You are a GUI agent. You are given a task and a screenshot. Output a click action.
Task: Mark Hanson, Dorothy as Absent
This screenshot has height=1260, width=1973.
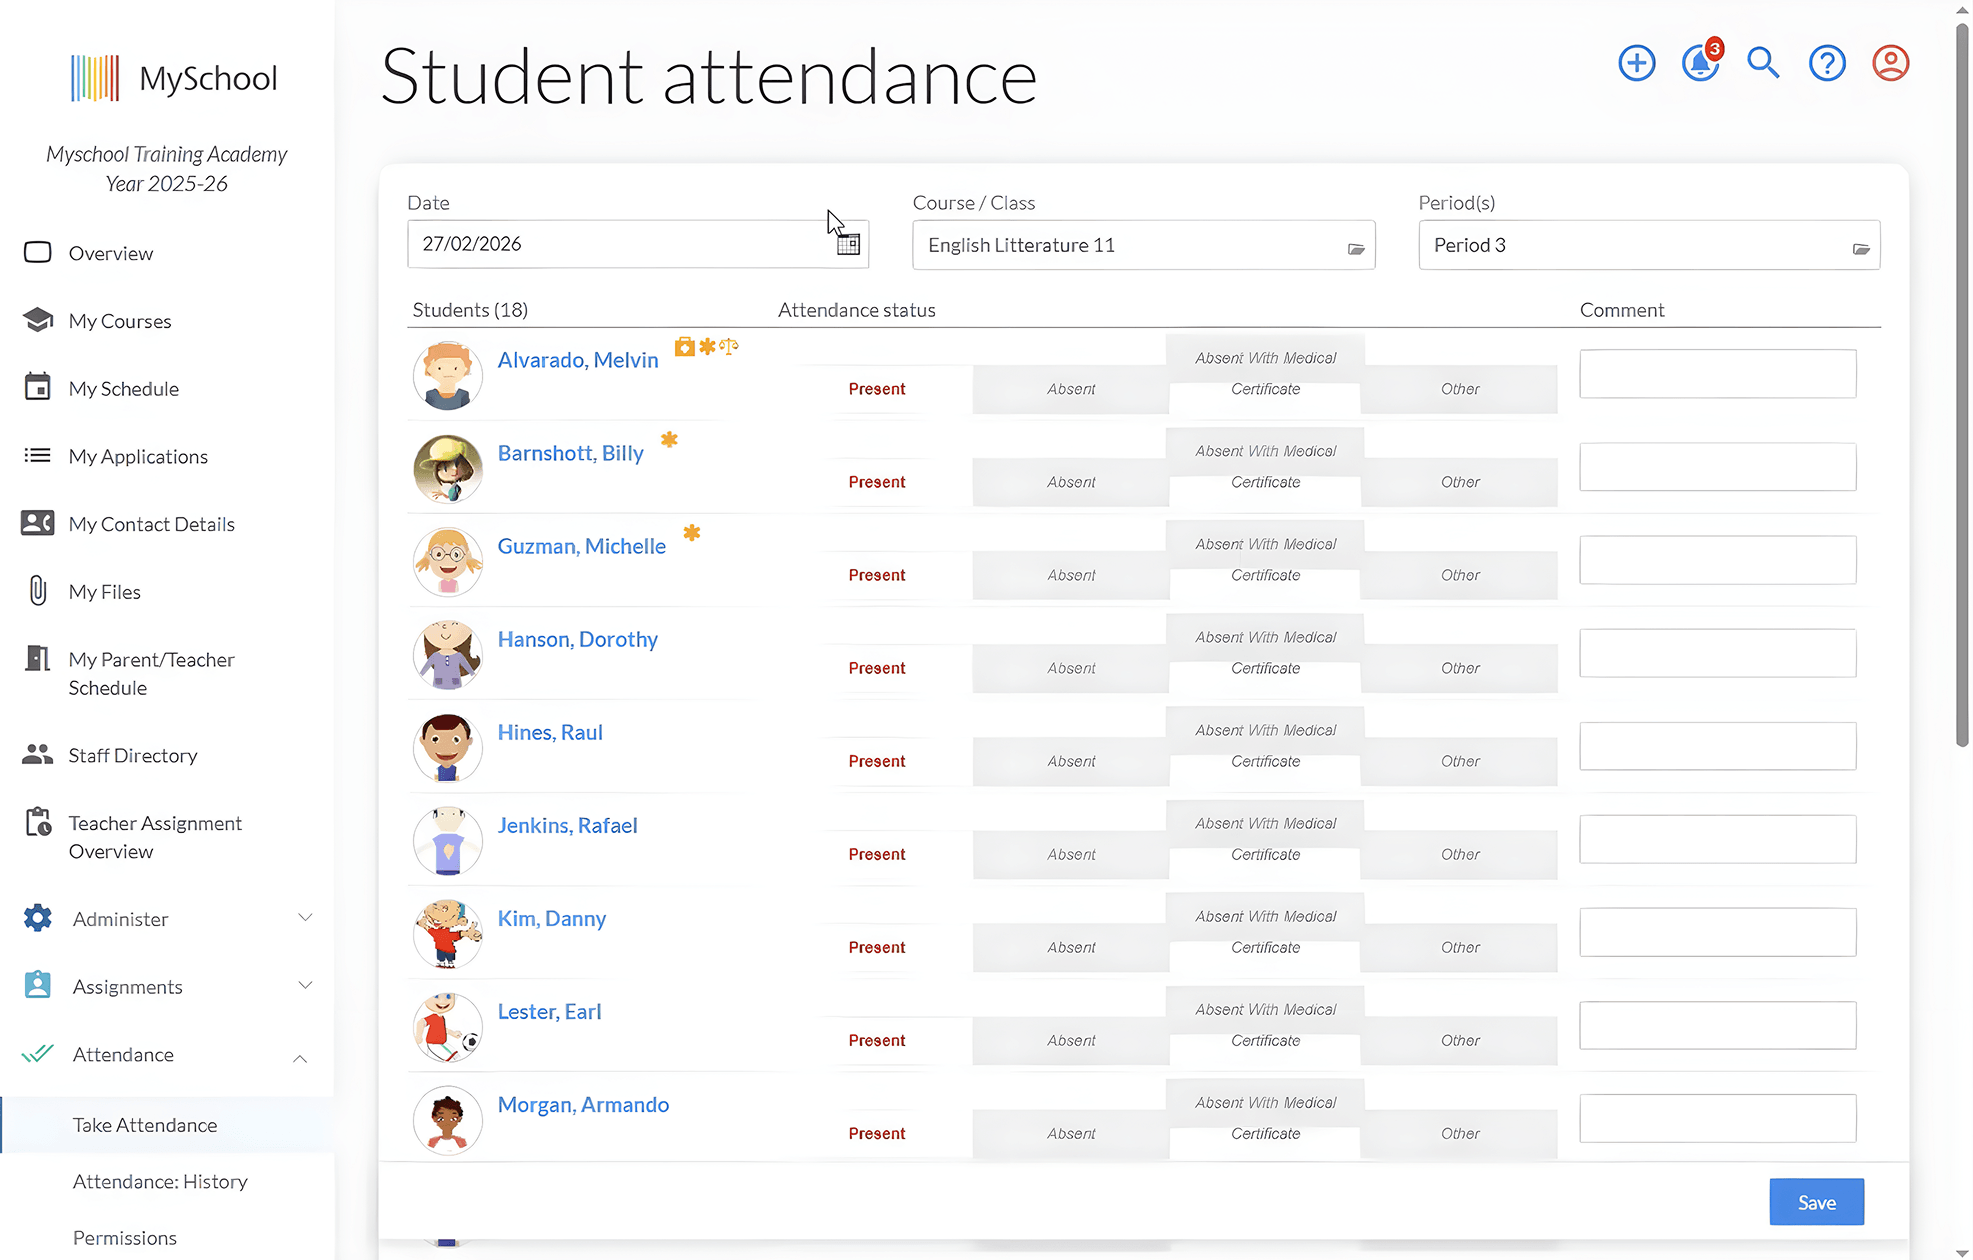coord(1070,668)
